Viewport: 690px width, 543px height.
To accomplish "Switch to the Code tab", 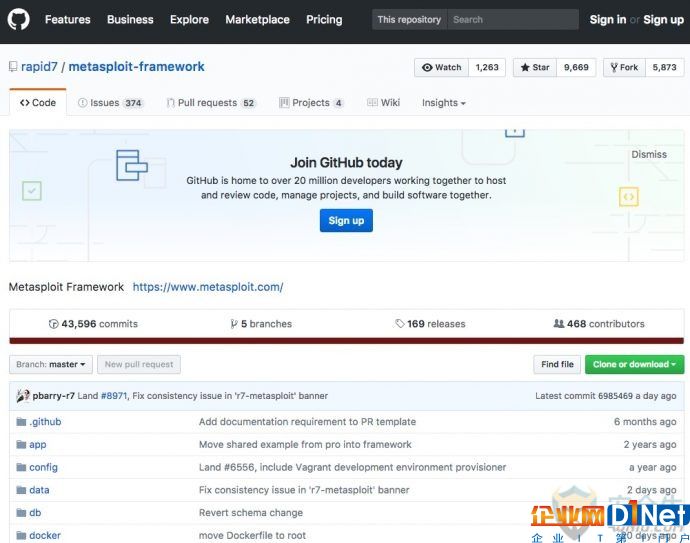I will pos(38,103).
